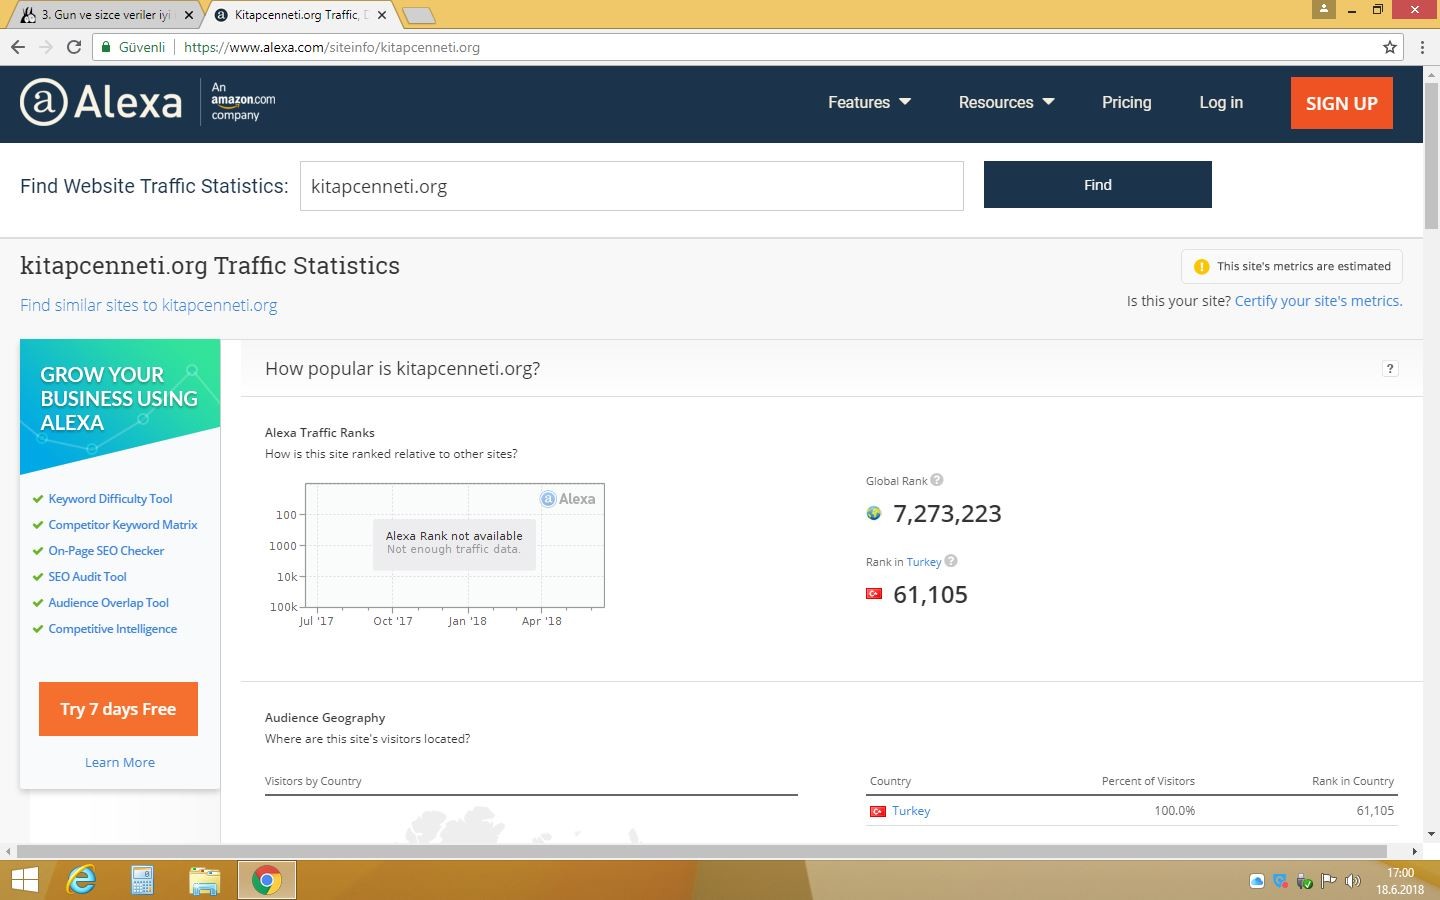This screenshot has width=1440, height=900.
Task: Open the Pricing page
Action: point(1126,102)
